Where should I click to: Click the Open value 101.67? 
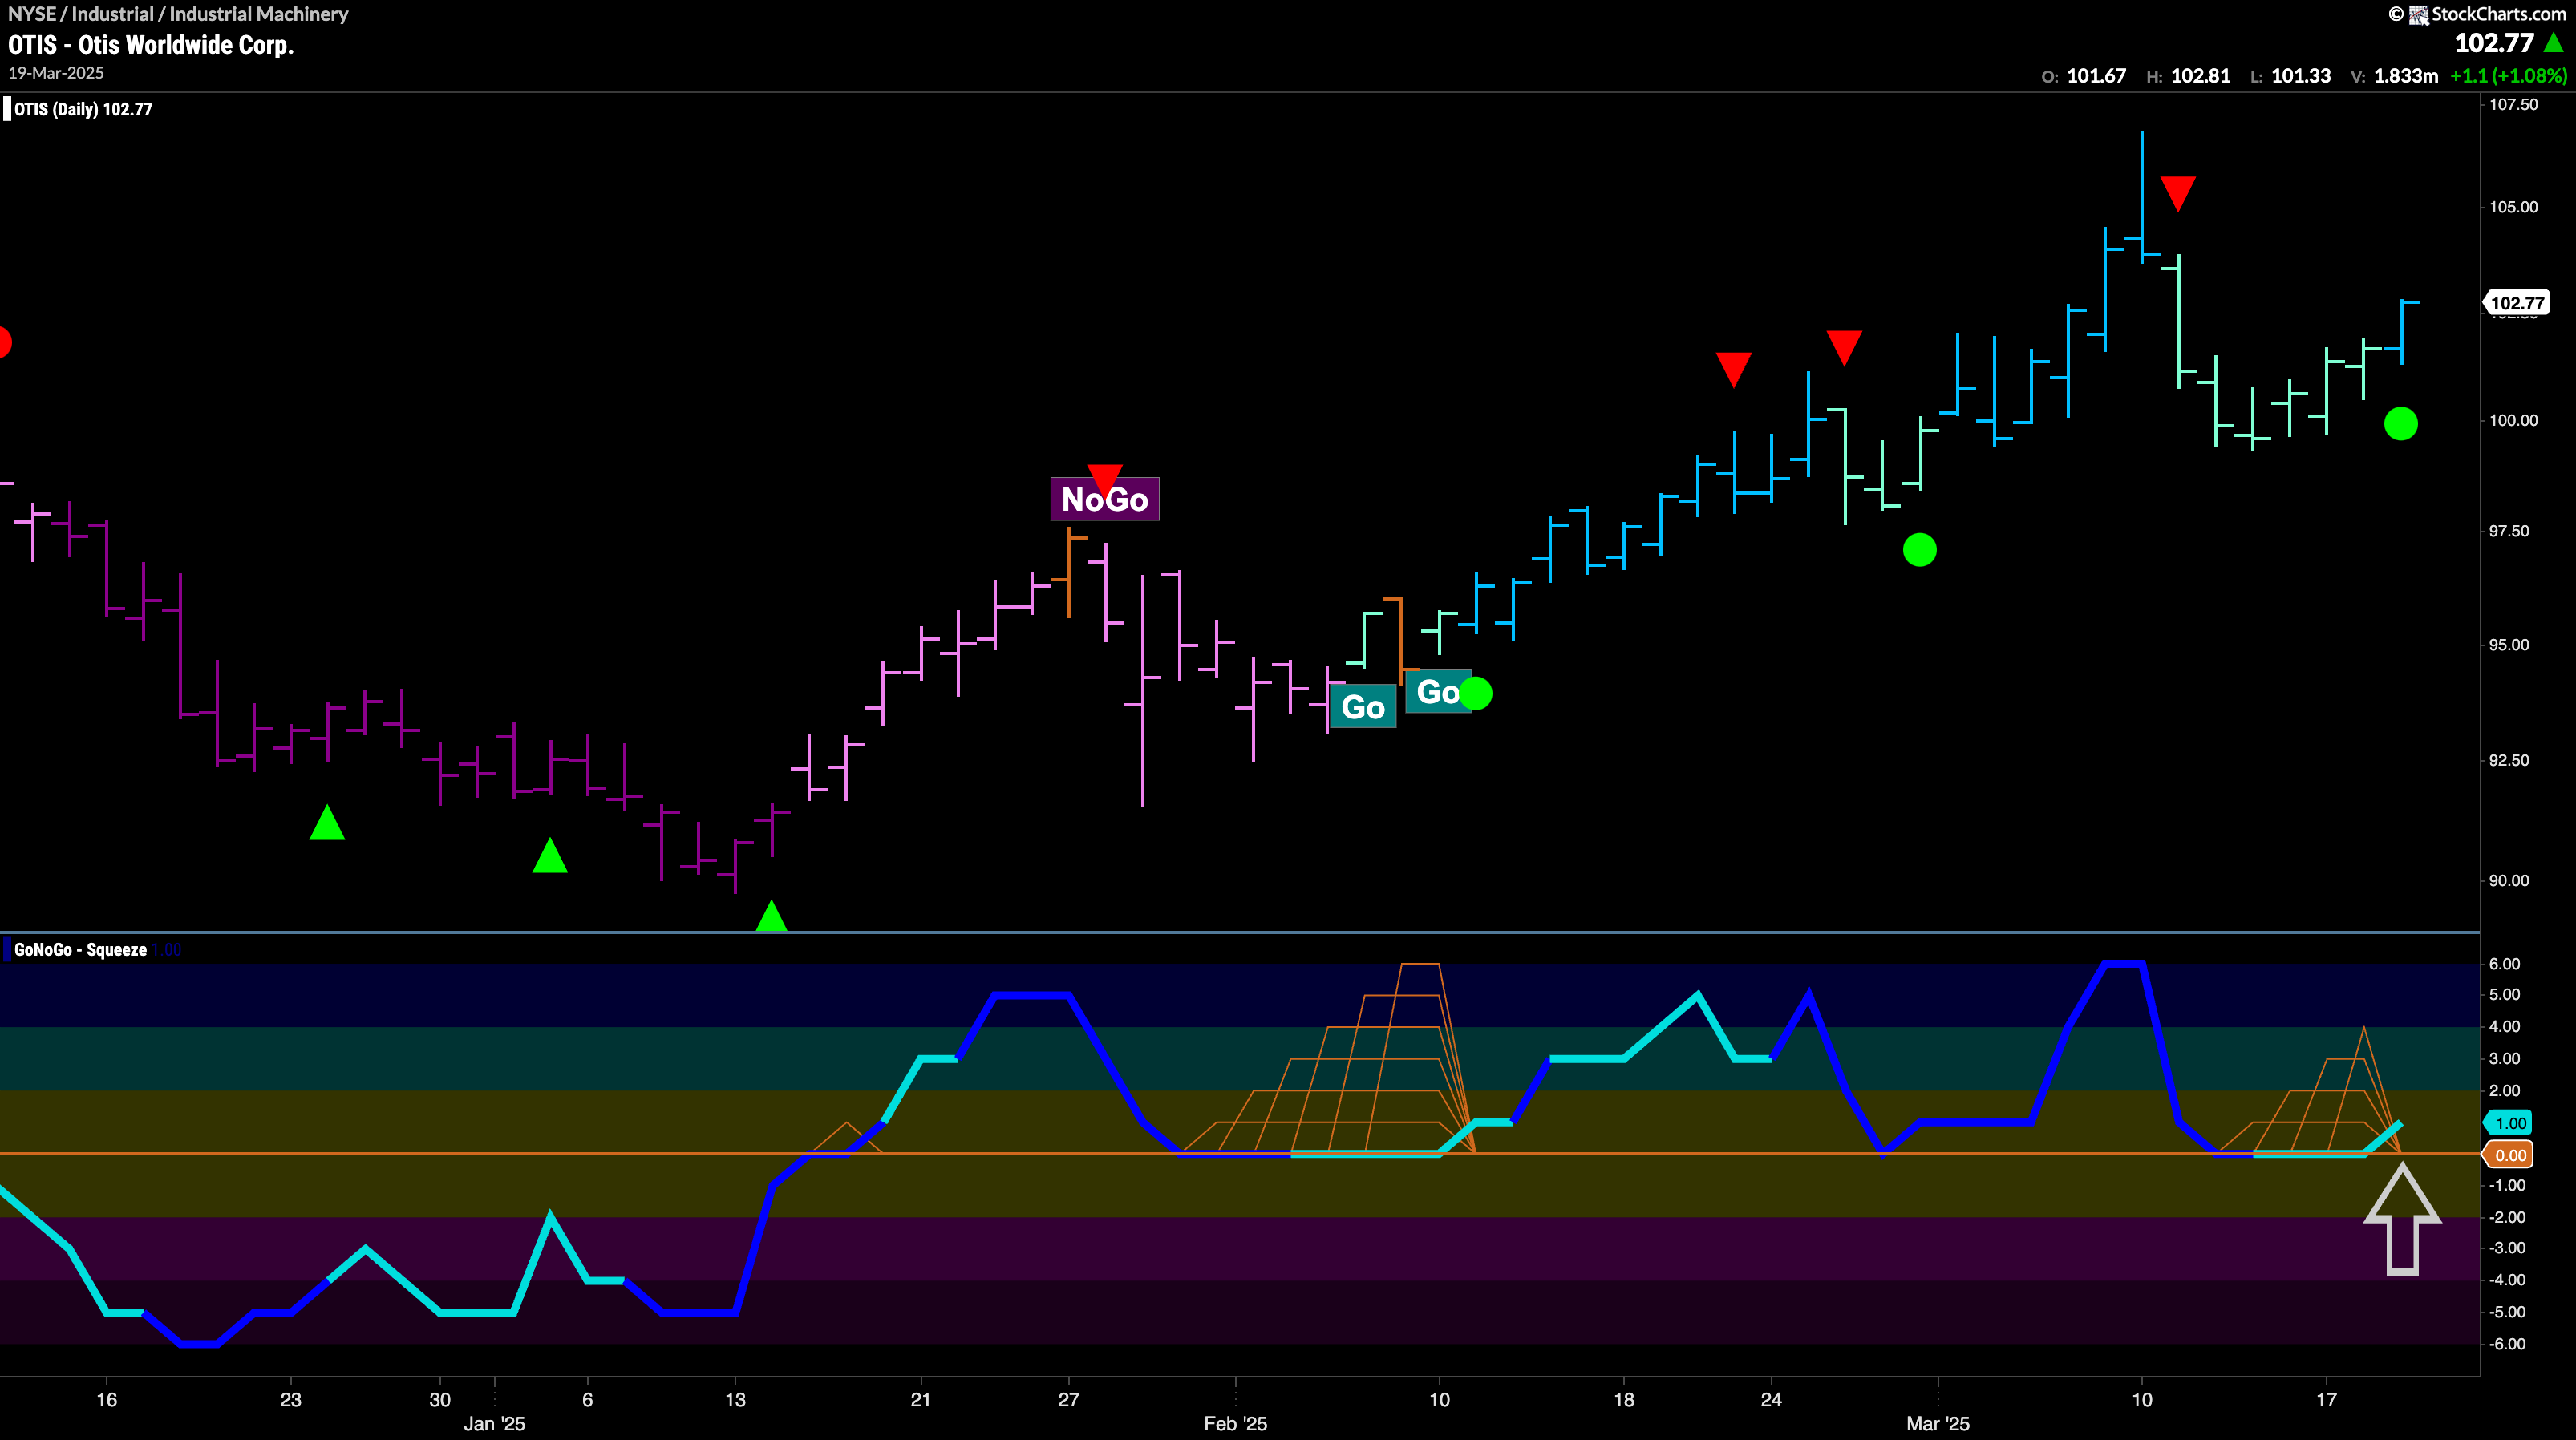click(x=2096, y=76)
